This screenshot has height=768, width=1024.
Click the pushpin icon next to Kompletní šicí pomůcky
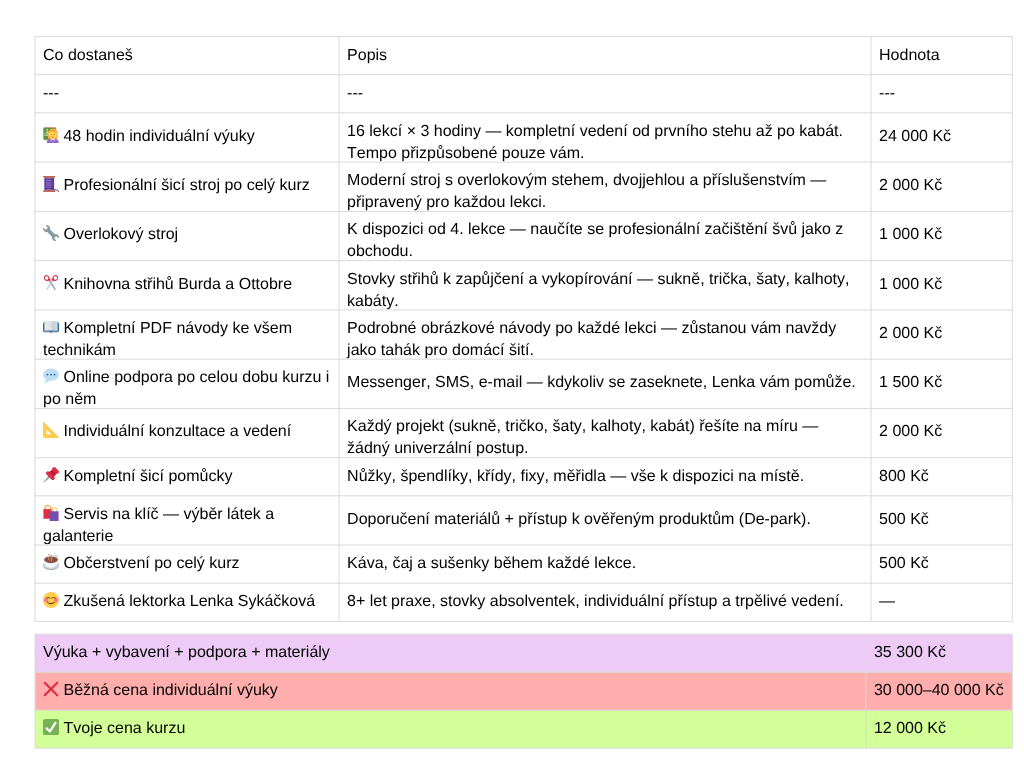(51, 475)
